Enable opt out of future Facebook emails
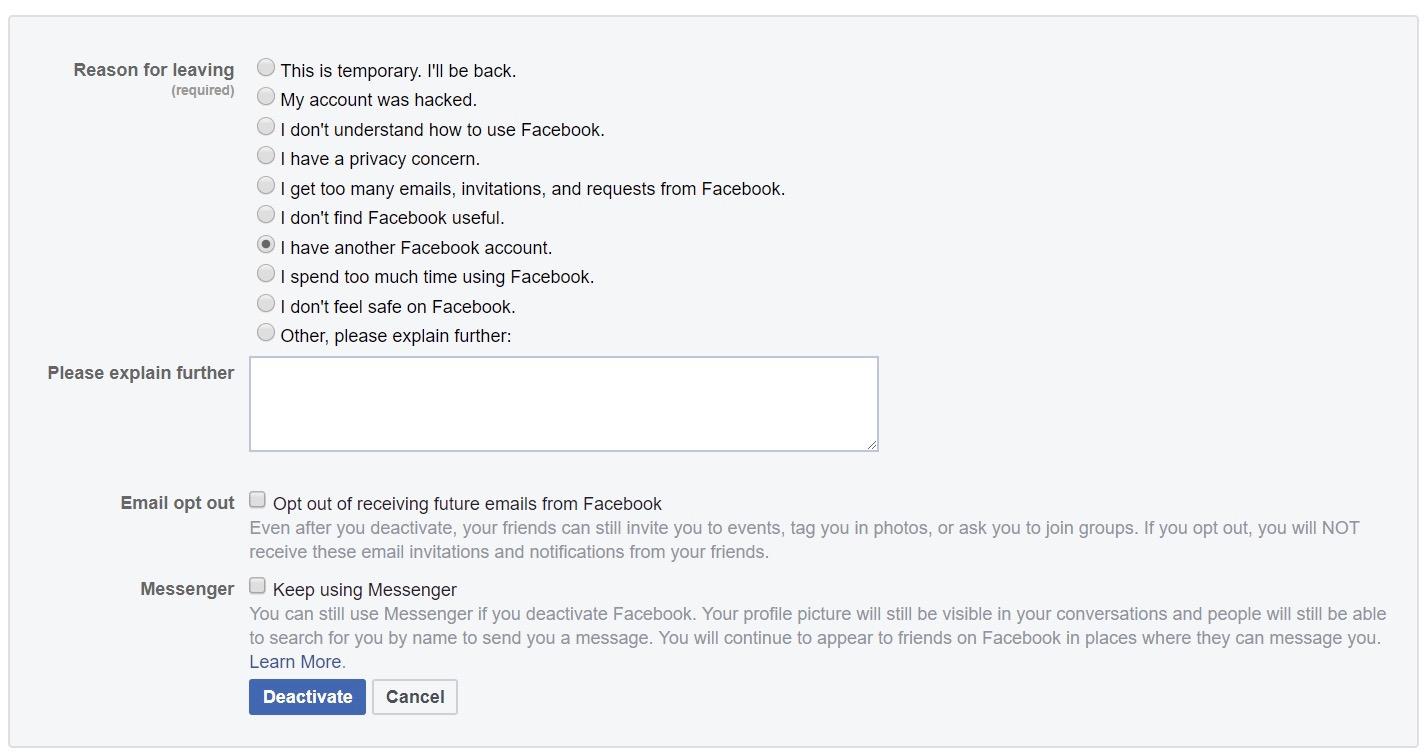 click(x=258, y=500)
